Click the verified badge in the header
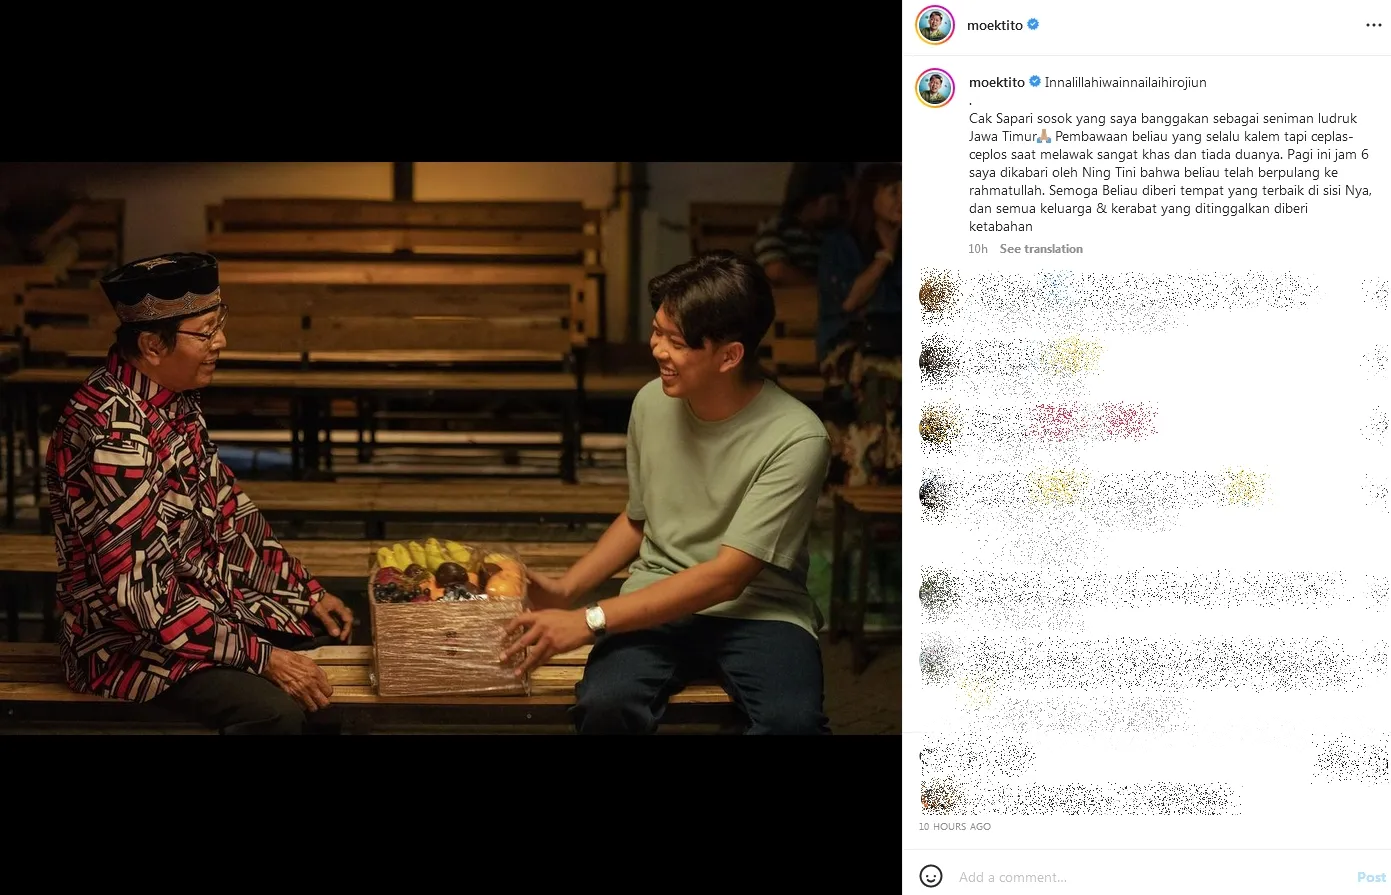1391x895 pixels. (1033, 24)
